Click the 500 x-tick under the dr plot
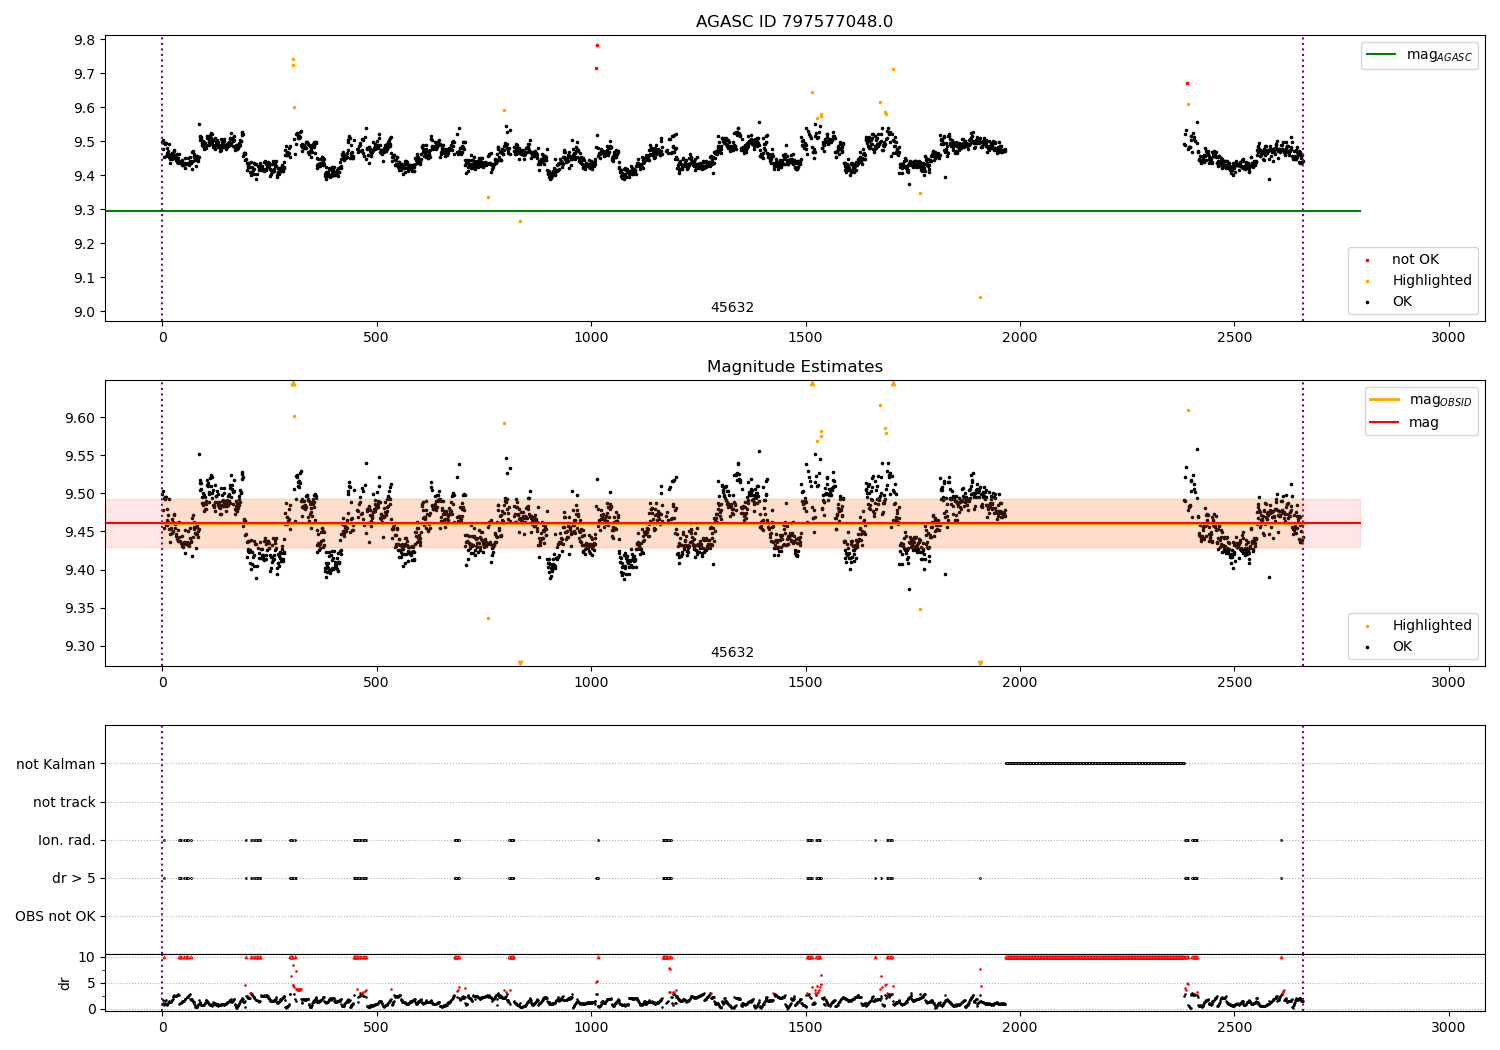The image size is (1500, 1050). click(x=376, y=1027)
